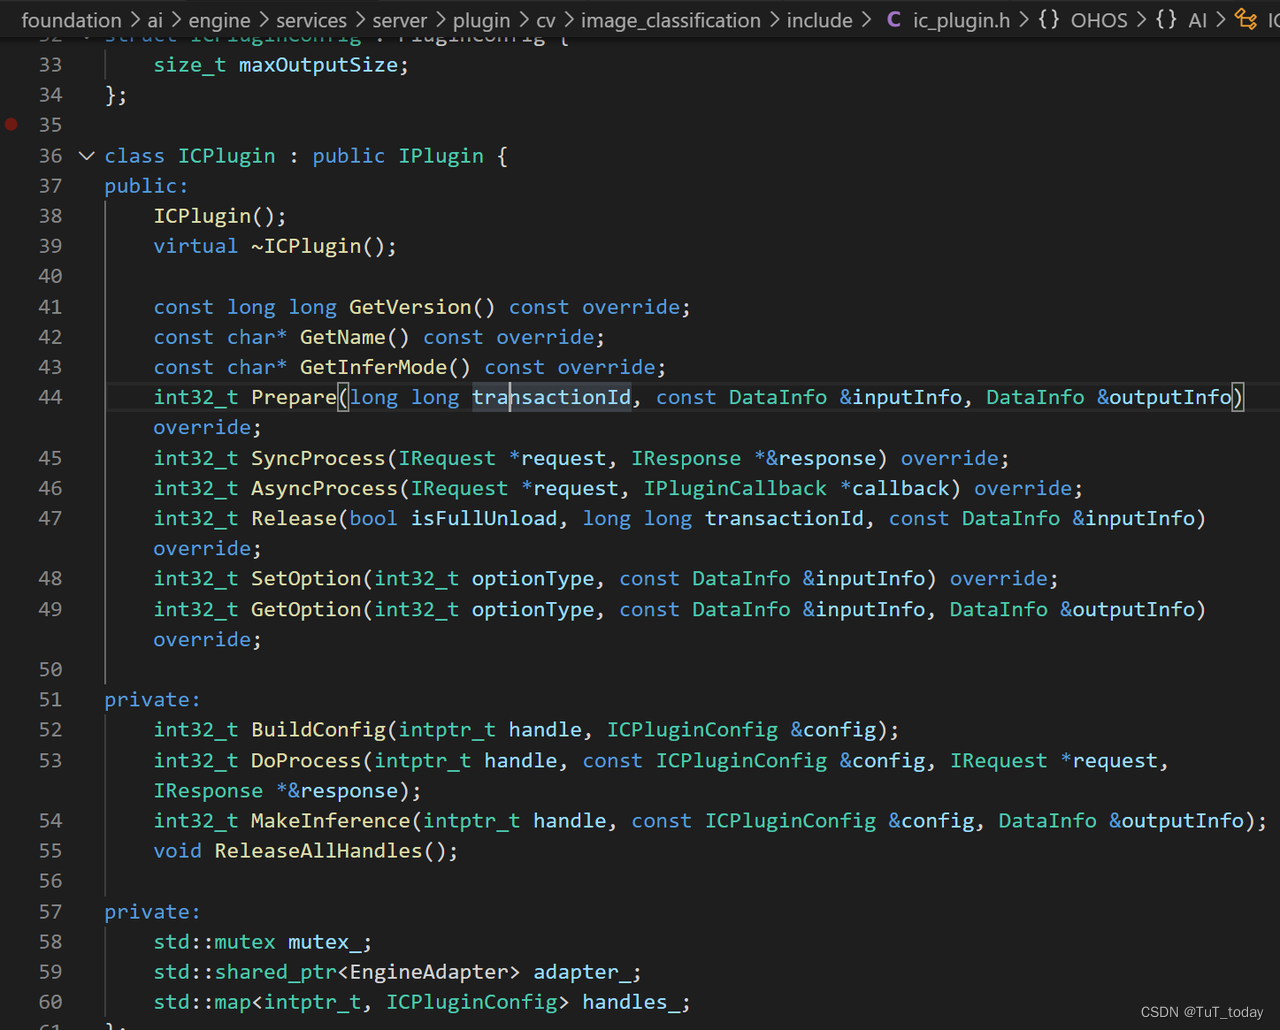1280x1030 pixels.
Task: Open the OHOS namespace breadcrumb
Action: pos(1099,20)
